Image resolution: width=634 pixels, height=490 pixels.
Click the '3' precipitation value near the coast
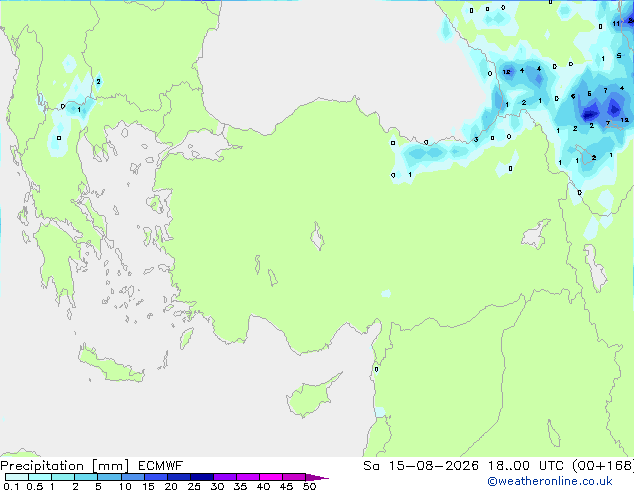pyautogui.click(x=476, y=139)
